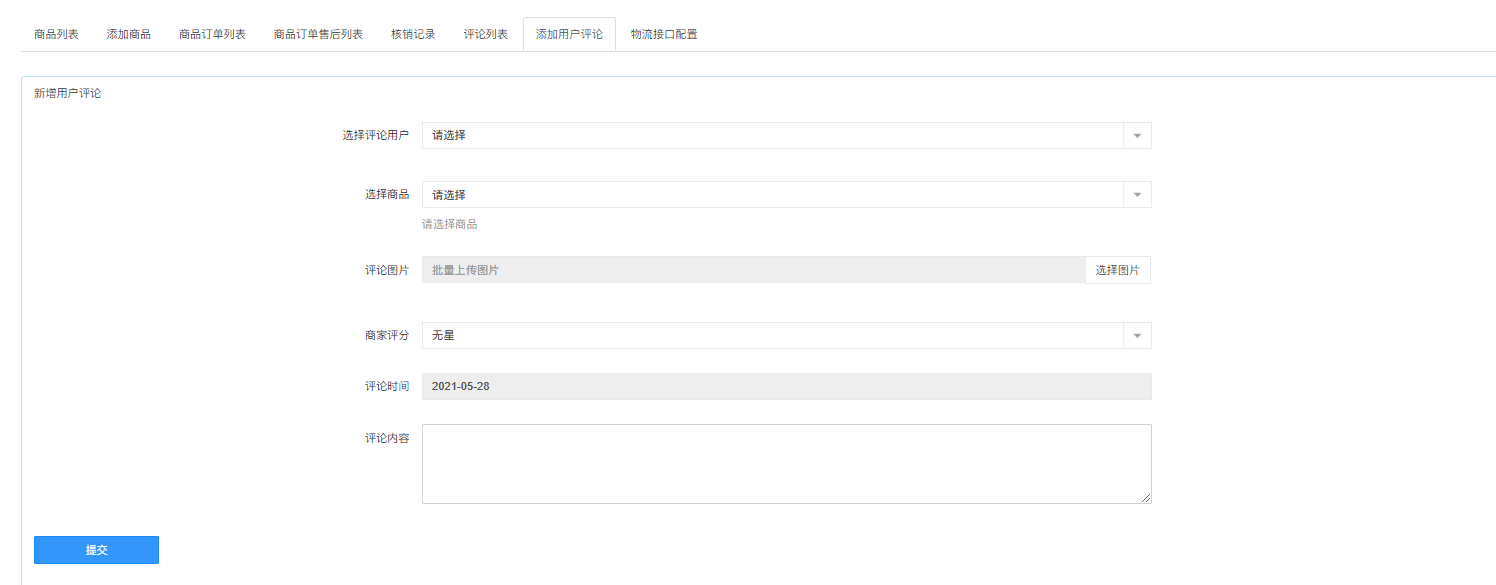Click the 评论内容 label
1496x585 pixels.
click(x=387, y=438)
